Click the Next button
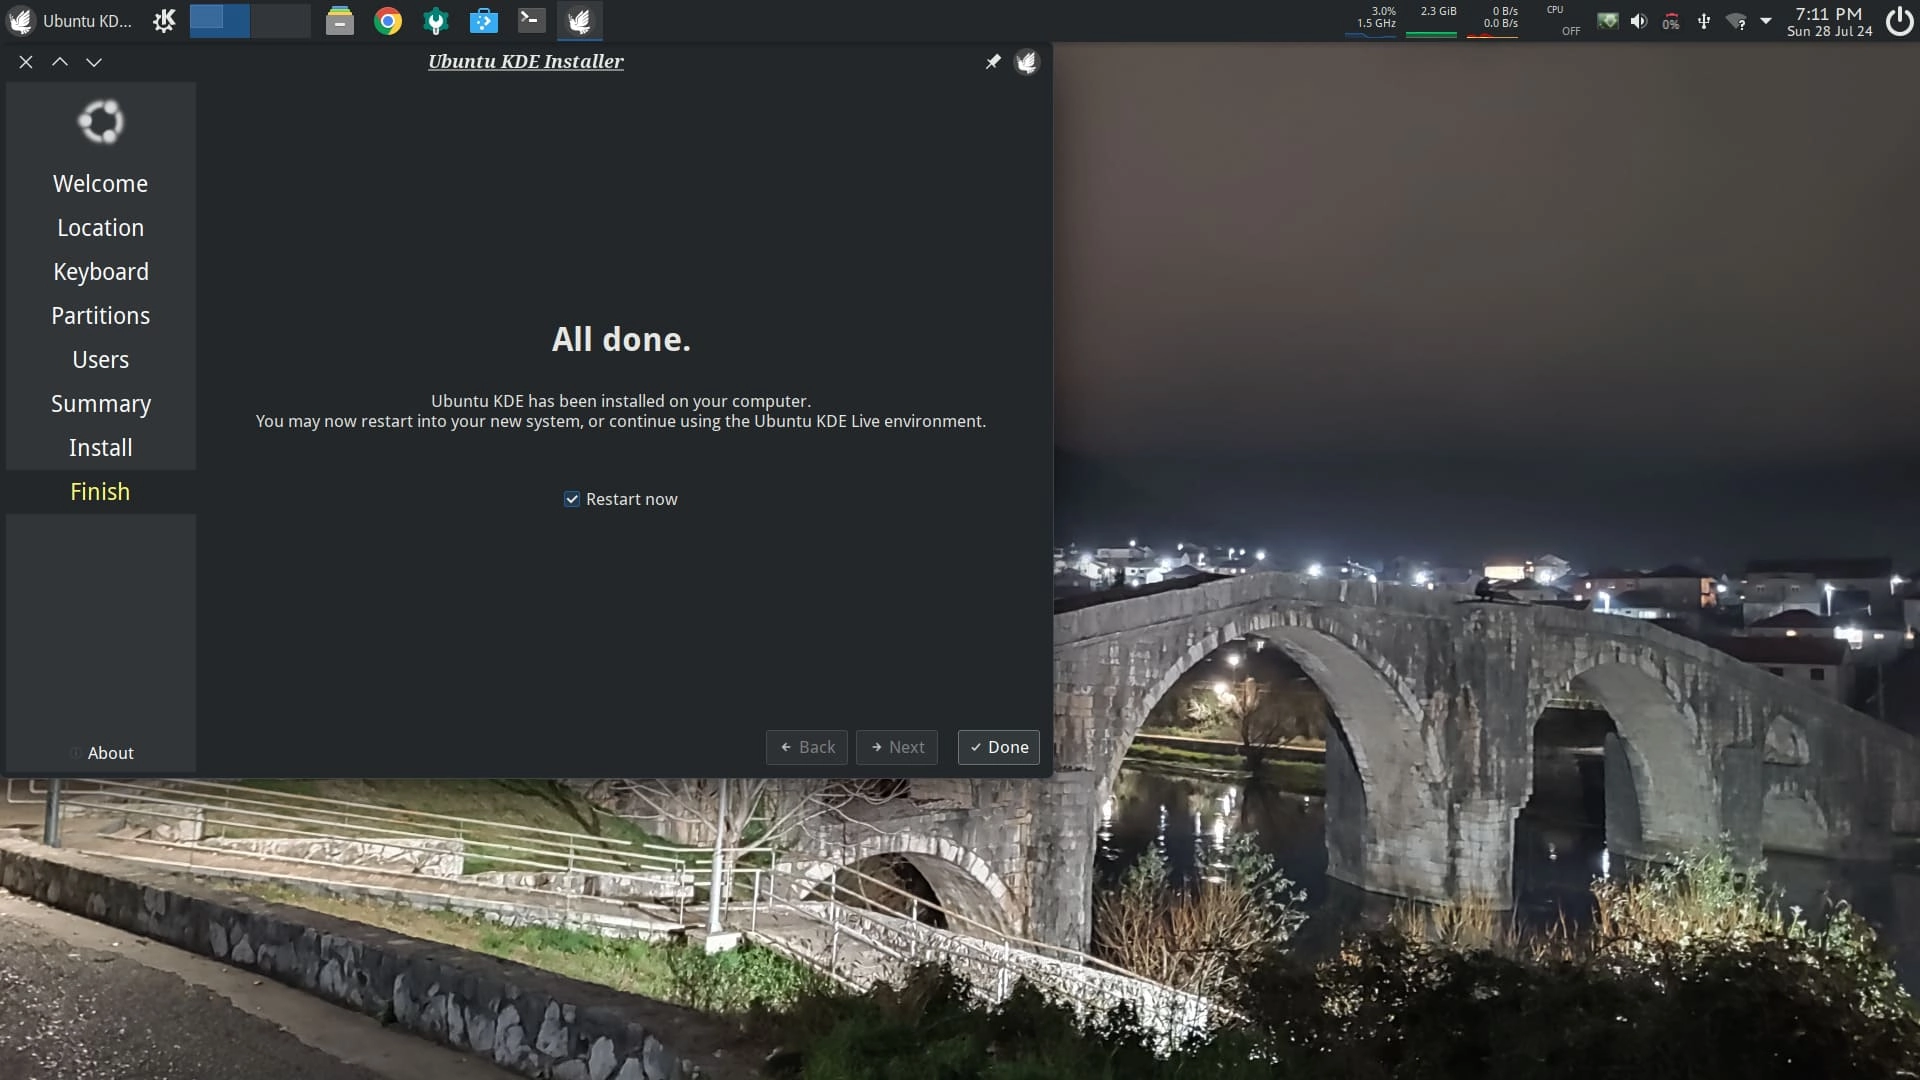Viewport: 1920px width, 1080px height. coord(897,747)
